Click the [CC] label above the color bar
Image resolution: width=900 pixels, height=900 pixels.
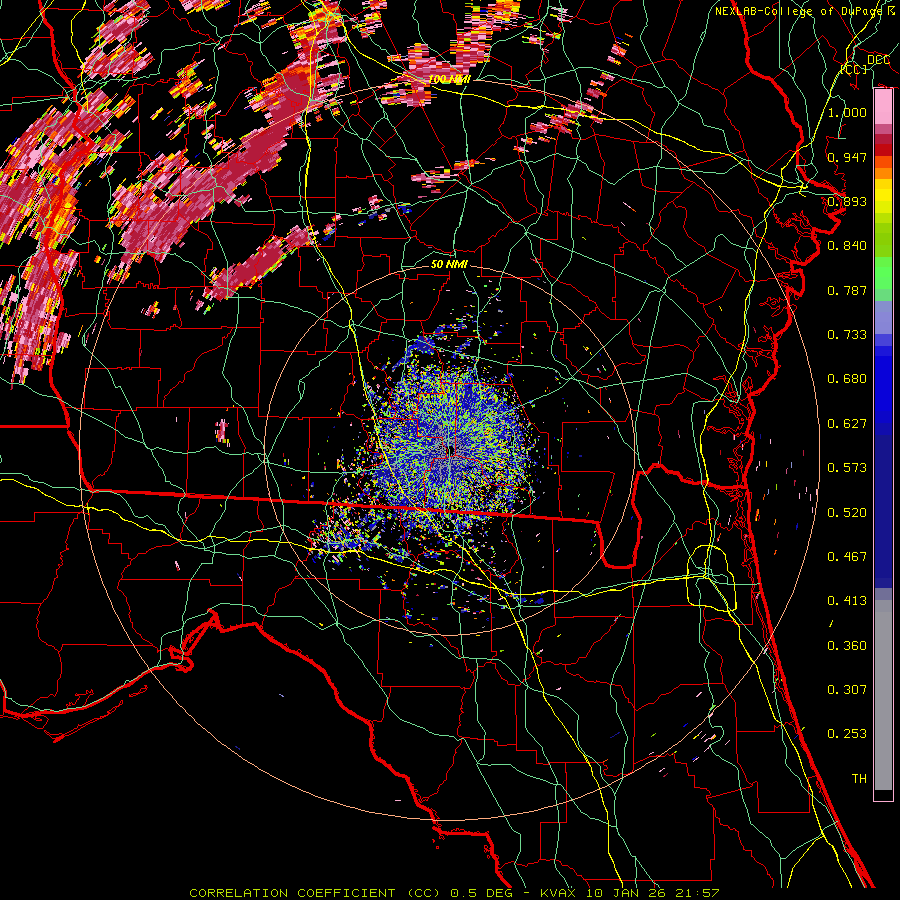pos(854,69)
